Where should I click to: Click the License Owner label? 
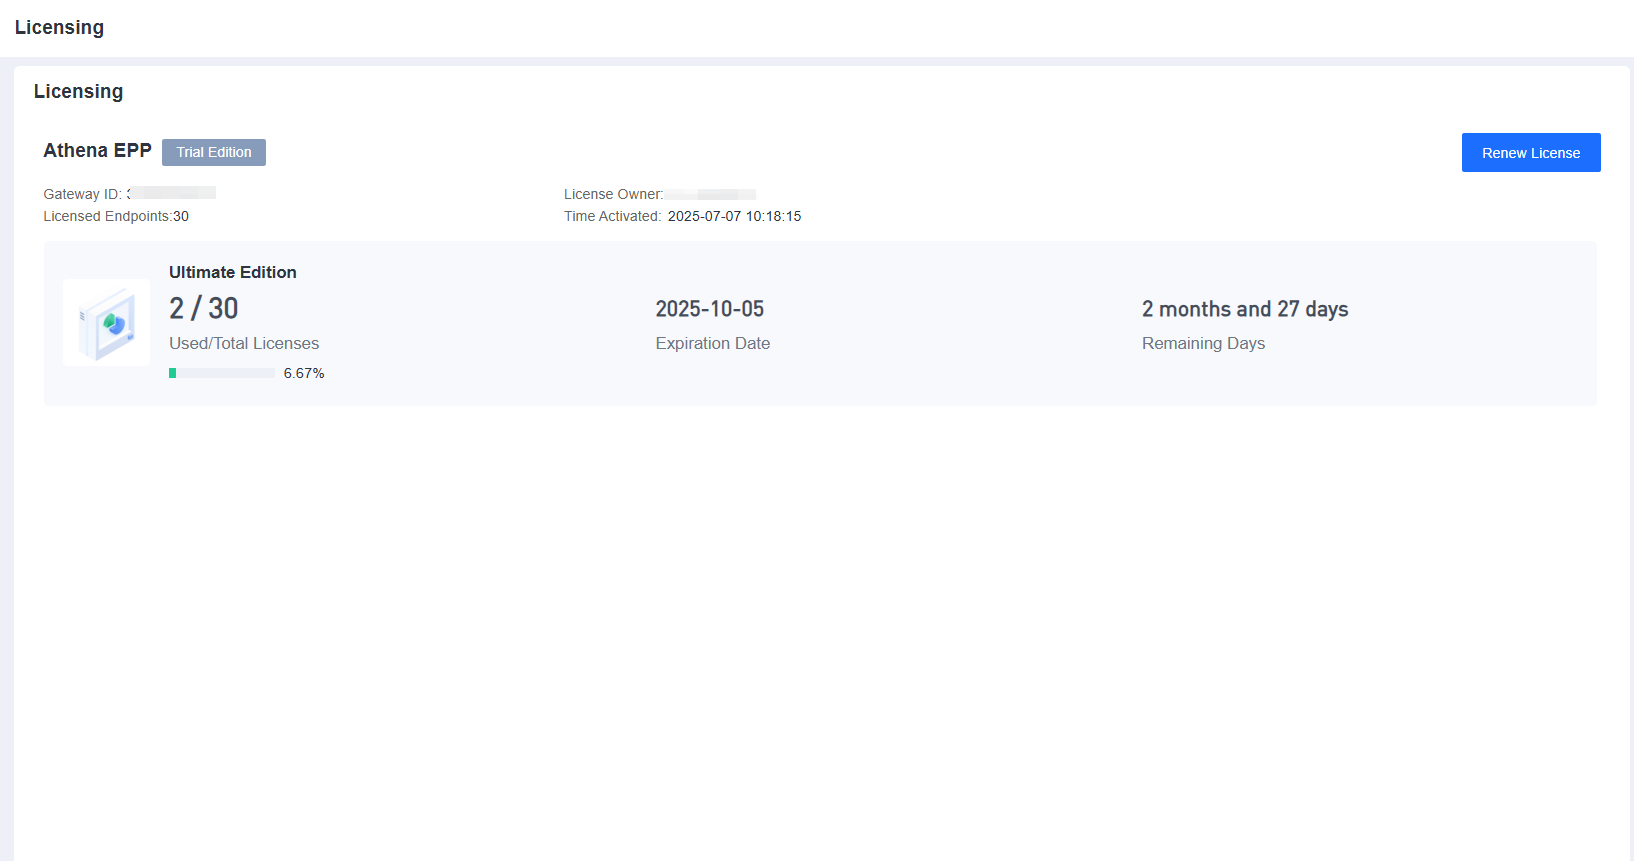[x=613, y=194]
